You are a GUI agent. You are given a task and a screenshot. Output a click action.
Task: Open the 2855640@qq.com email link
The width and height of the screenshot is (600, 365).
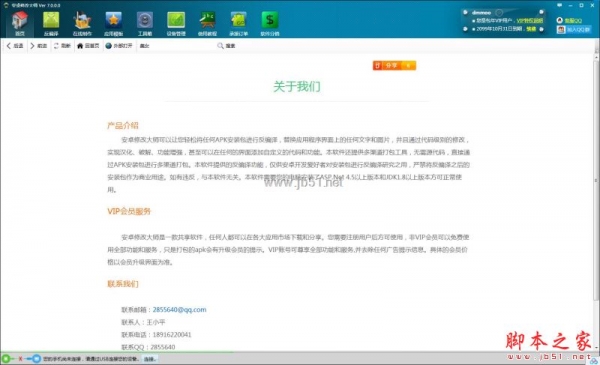179,310
